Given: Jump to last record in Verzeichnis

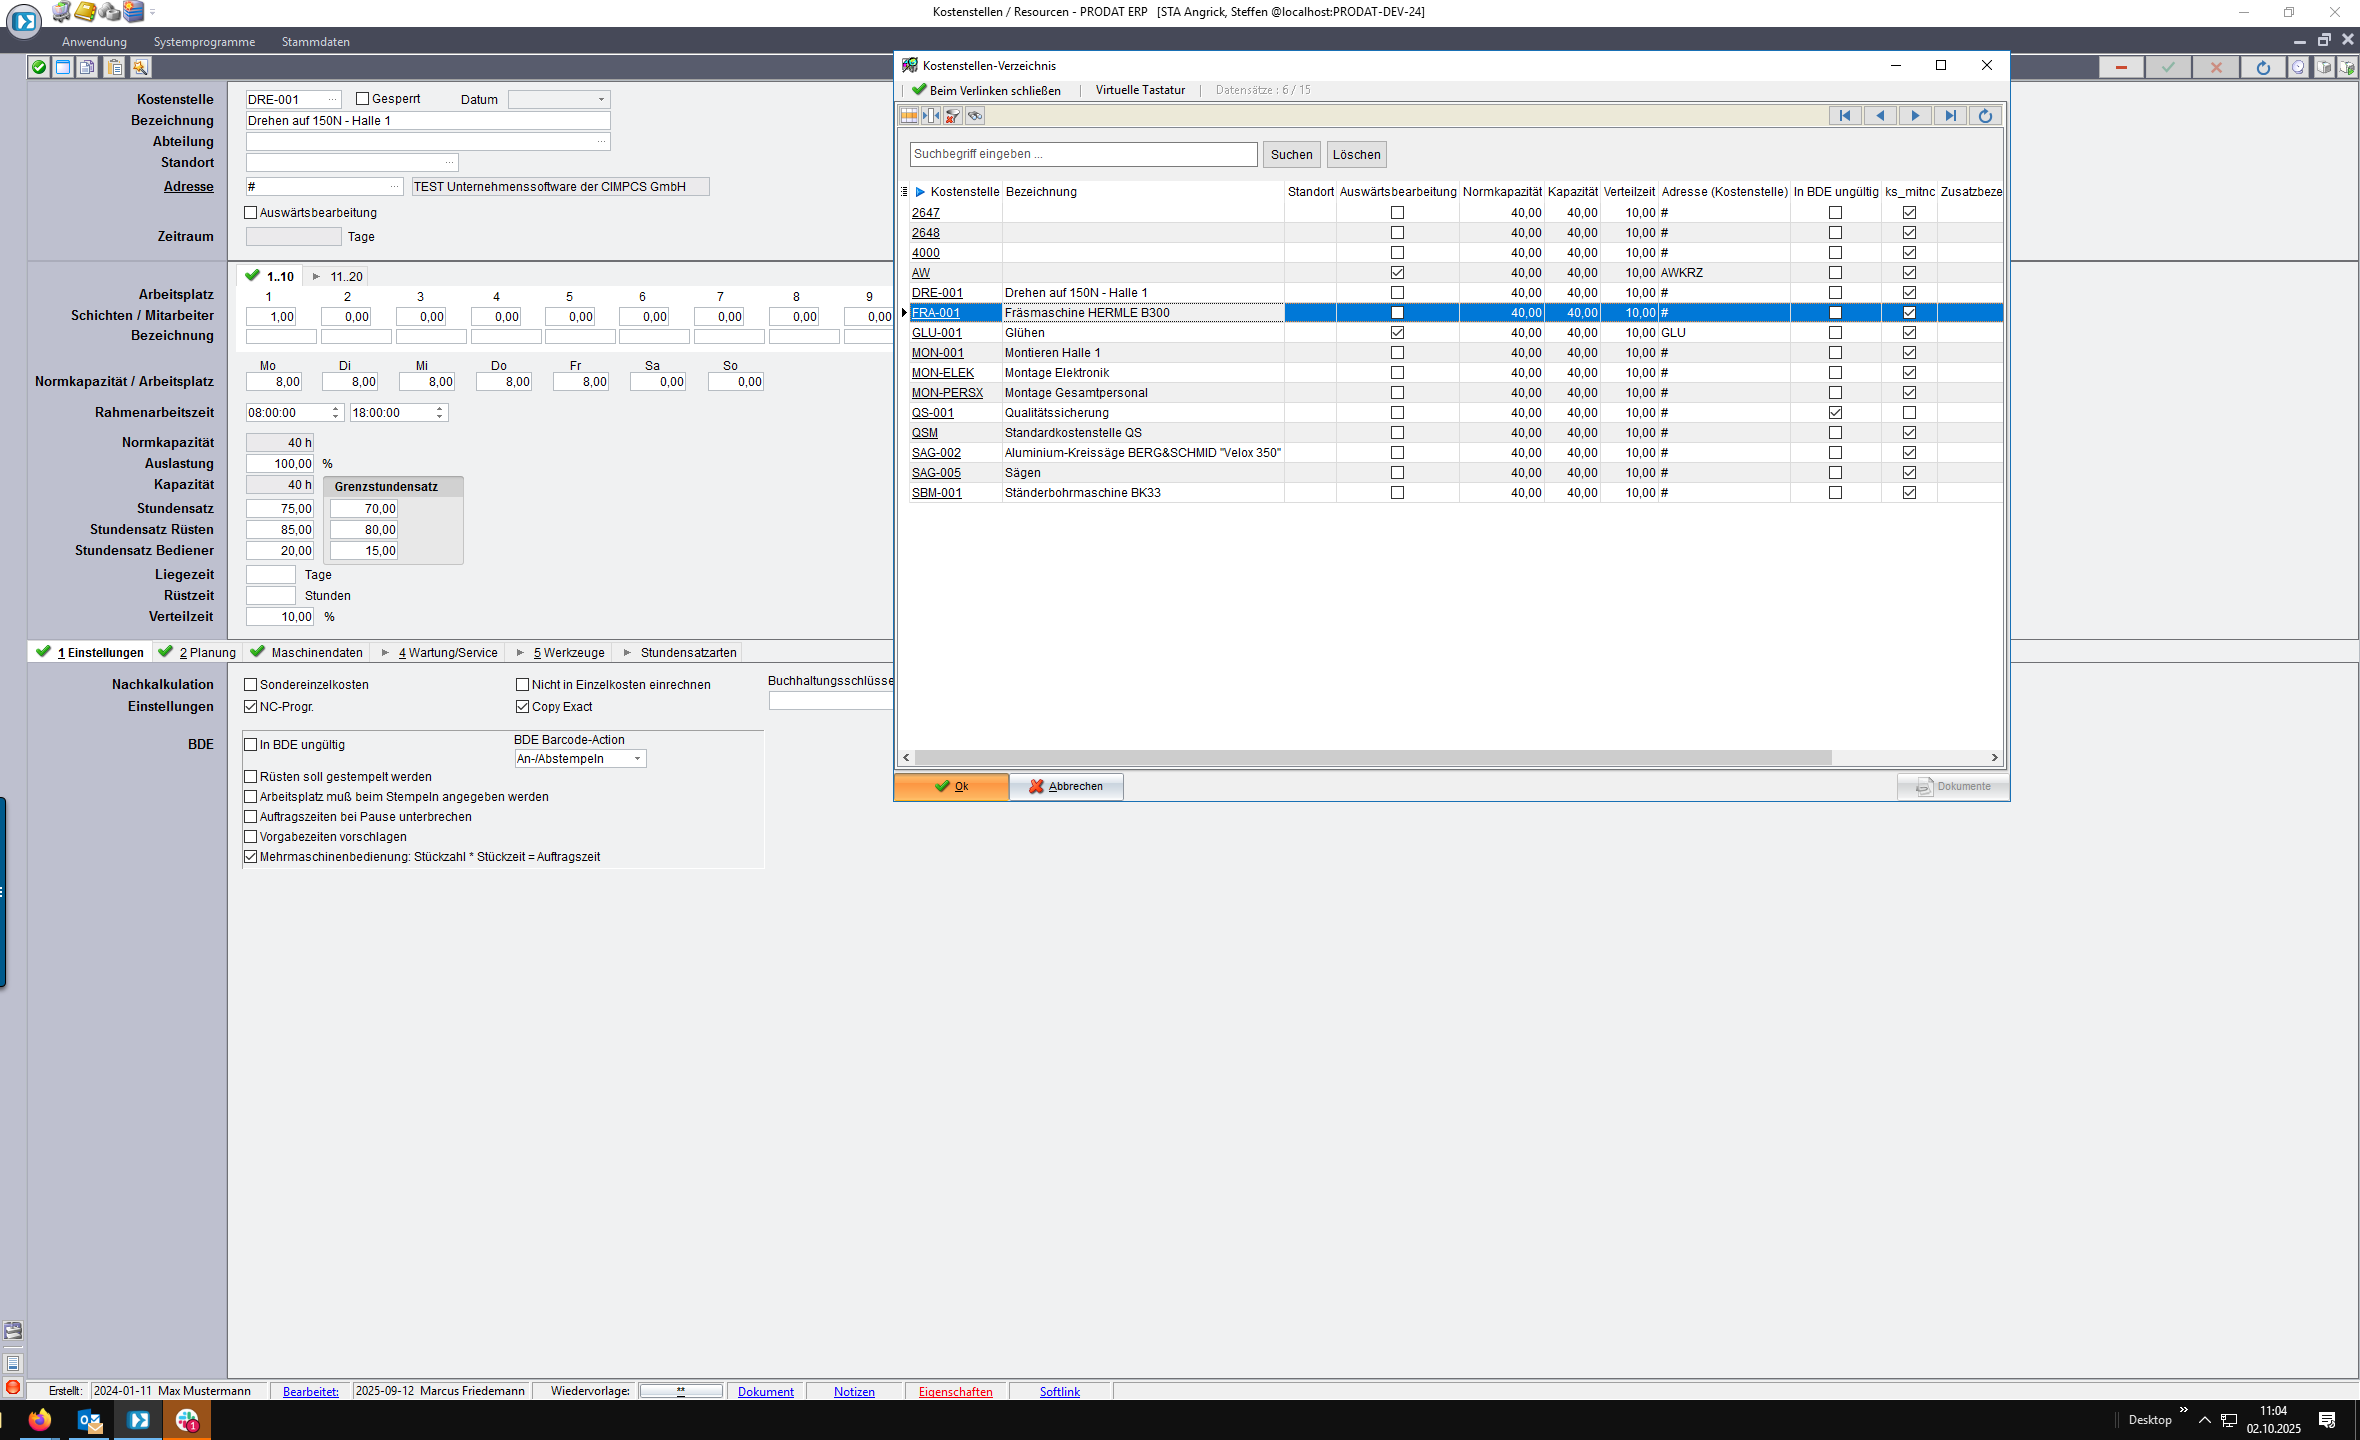Looking at the screenshot, I should [1949, 116].
